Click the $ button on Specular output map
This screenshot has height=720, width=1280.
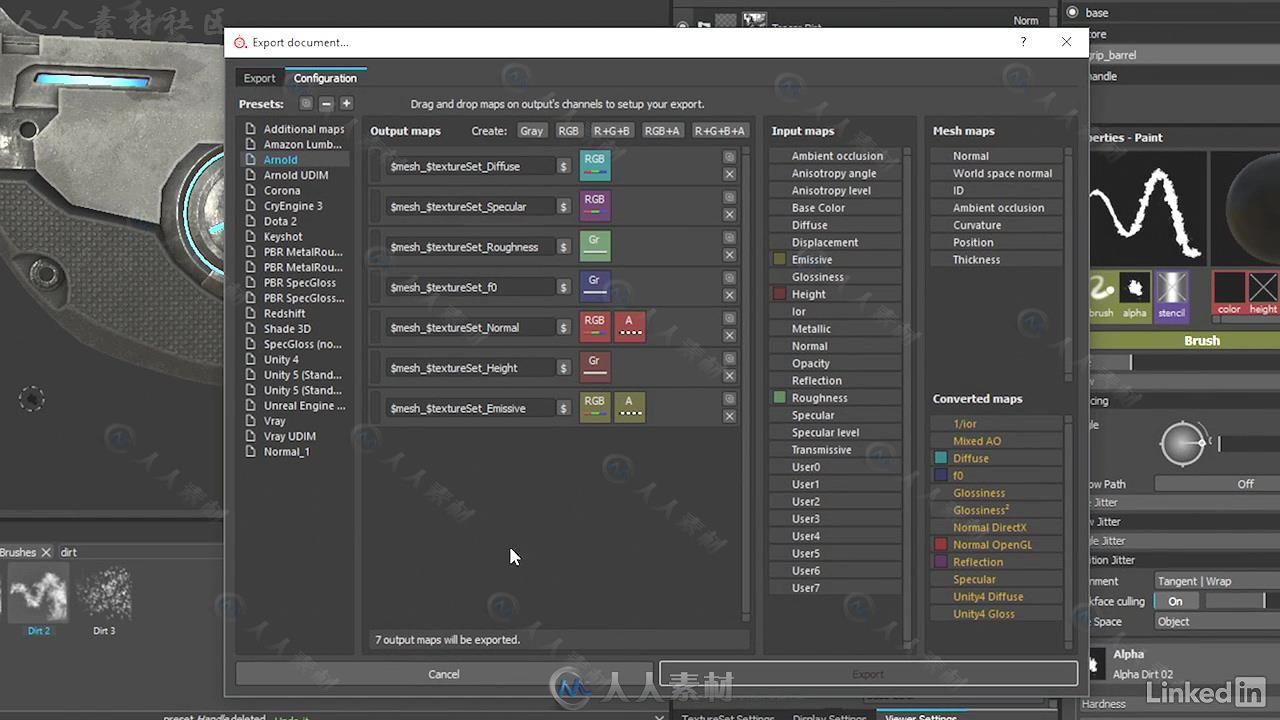(x=564, y=206)
